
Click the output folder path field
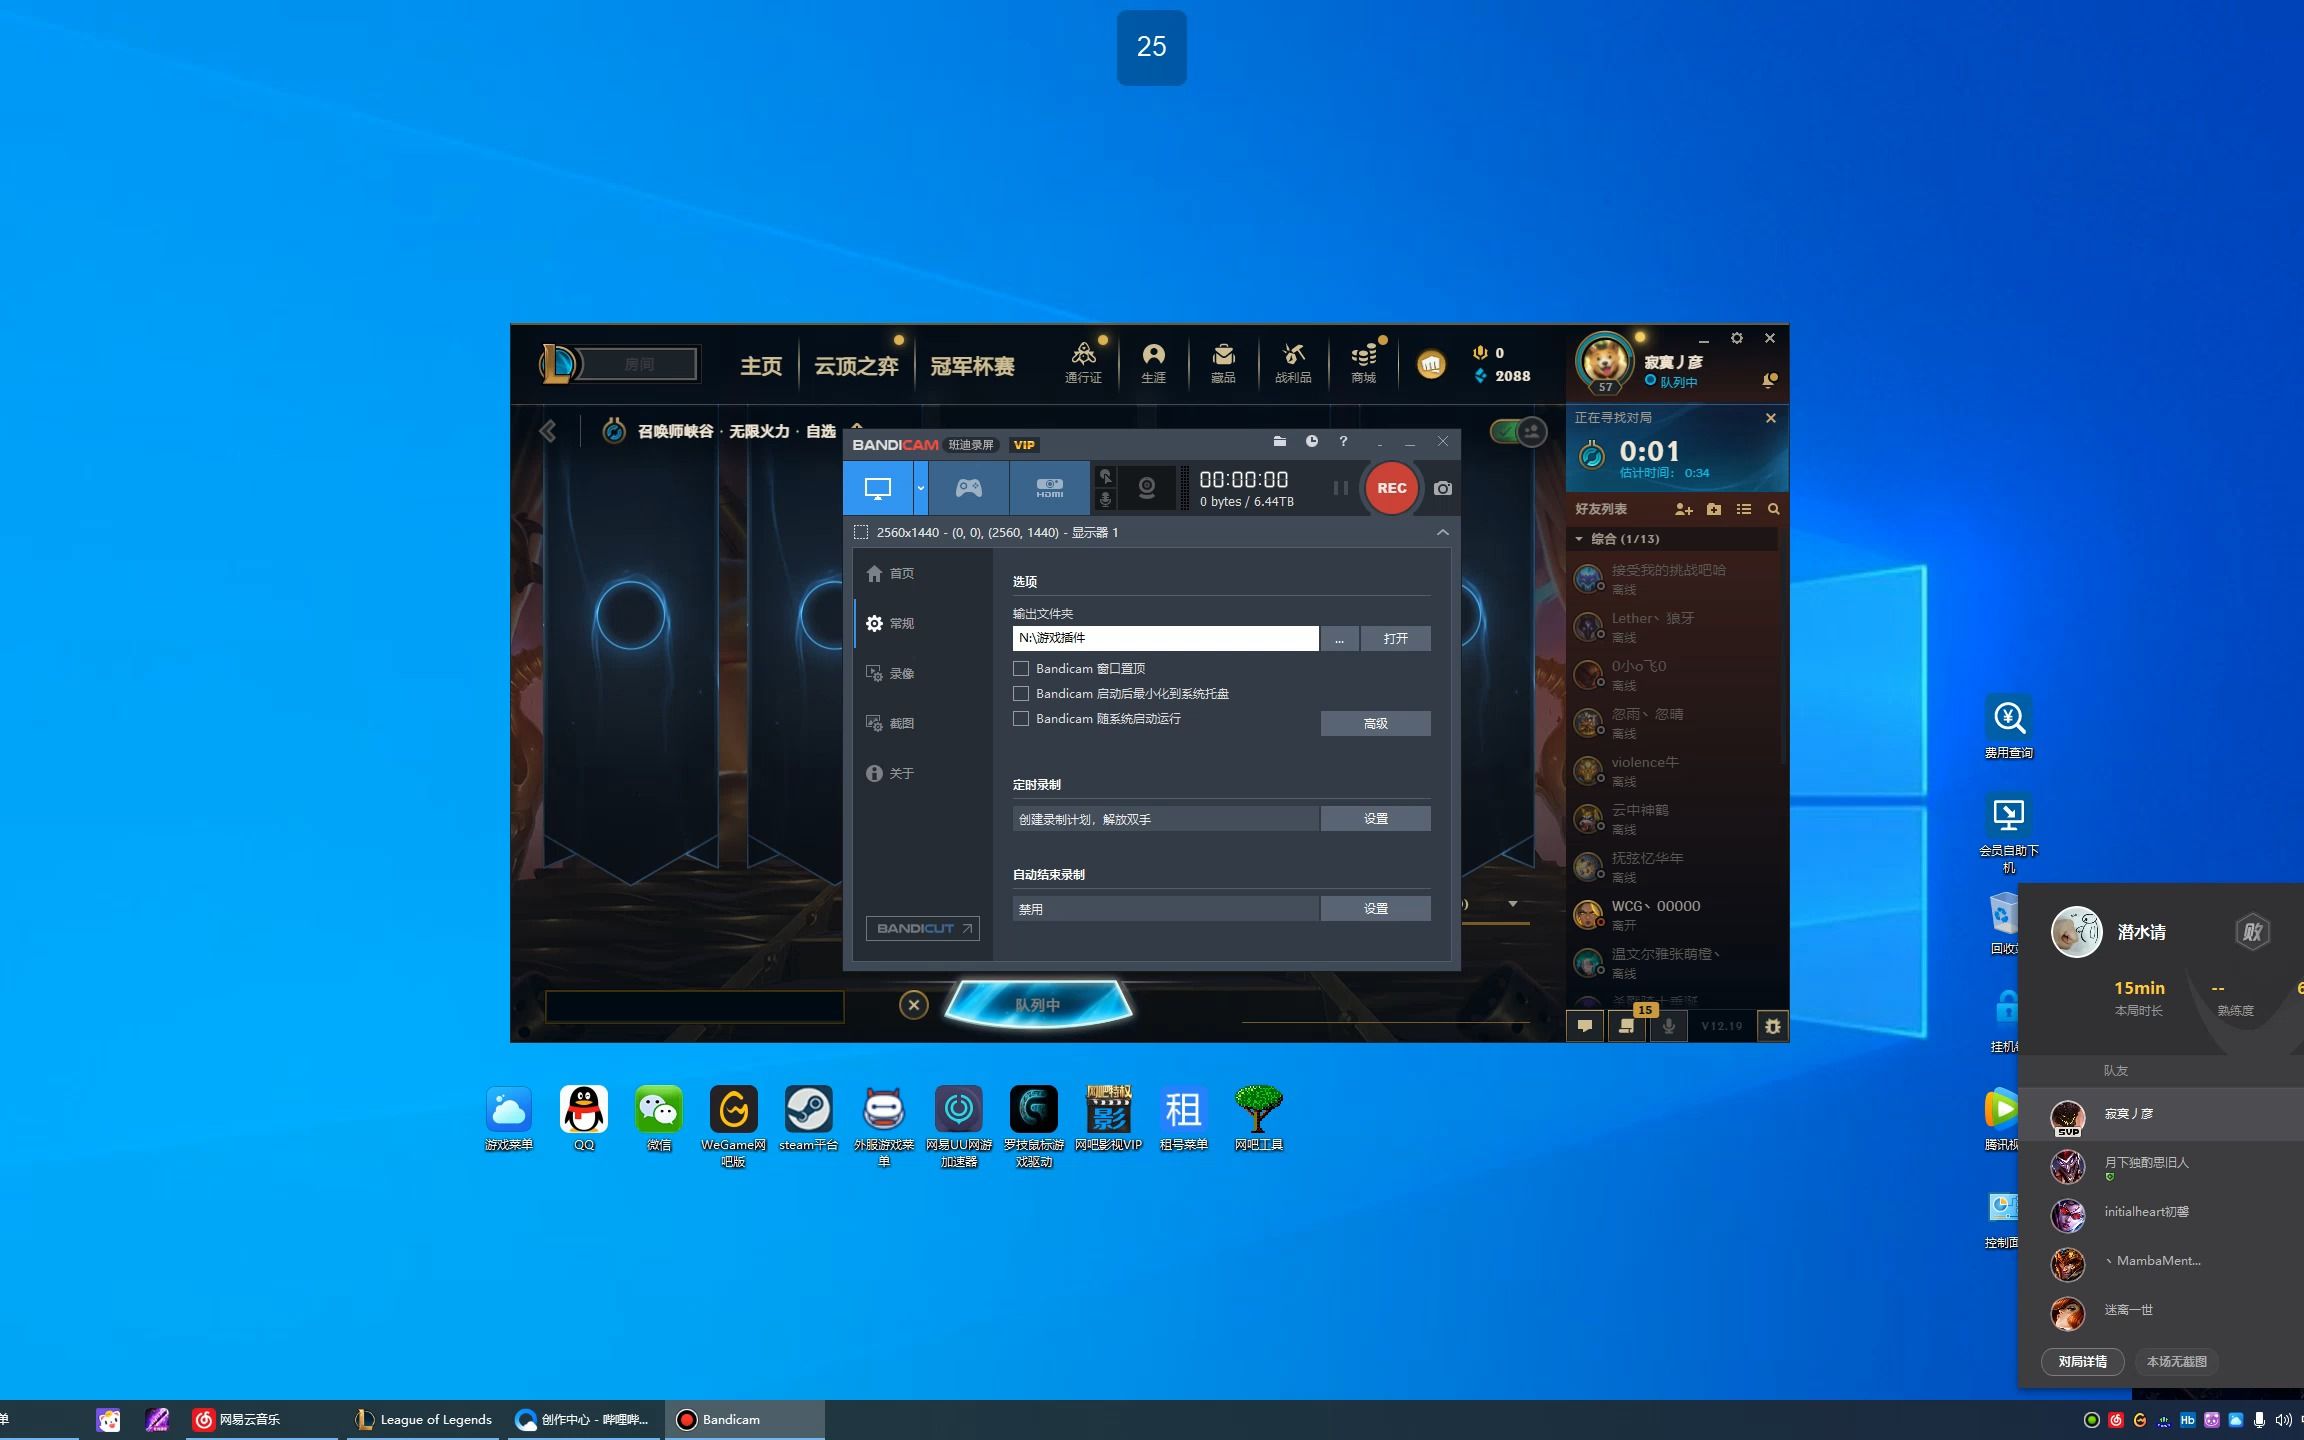coord(1165,638)
